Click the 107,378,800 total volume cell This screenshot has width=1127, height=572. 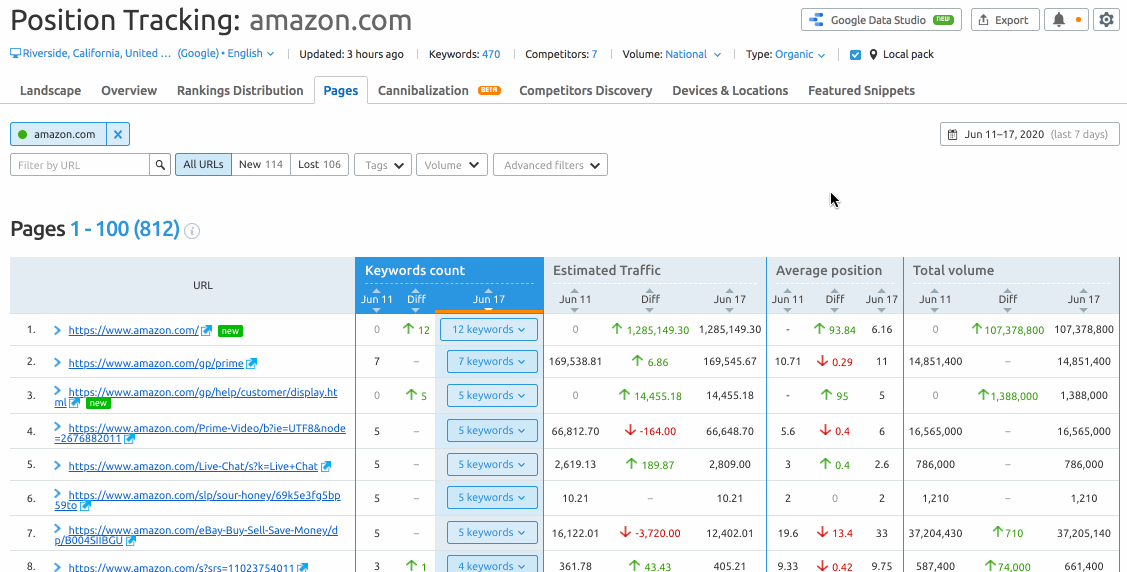click(1083, 330)
